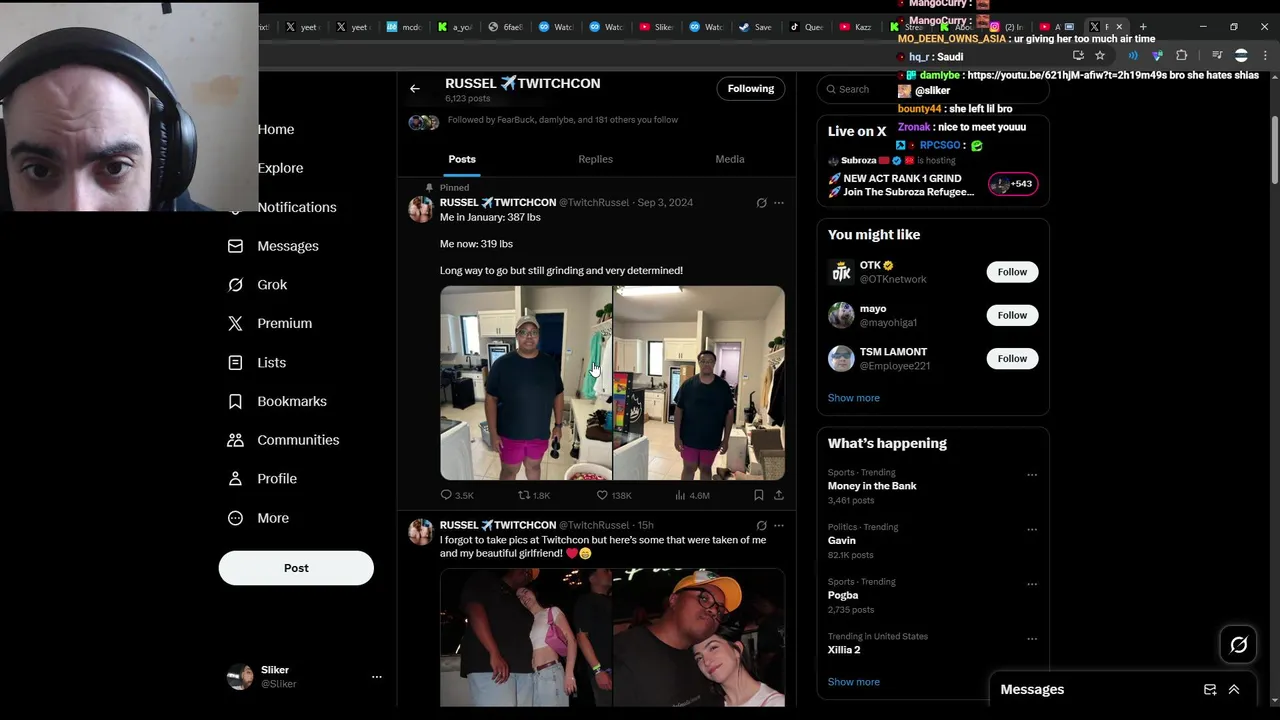
Task: Open Grok icon on Twitchcon pics post
Action: coord(761,525)
